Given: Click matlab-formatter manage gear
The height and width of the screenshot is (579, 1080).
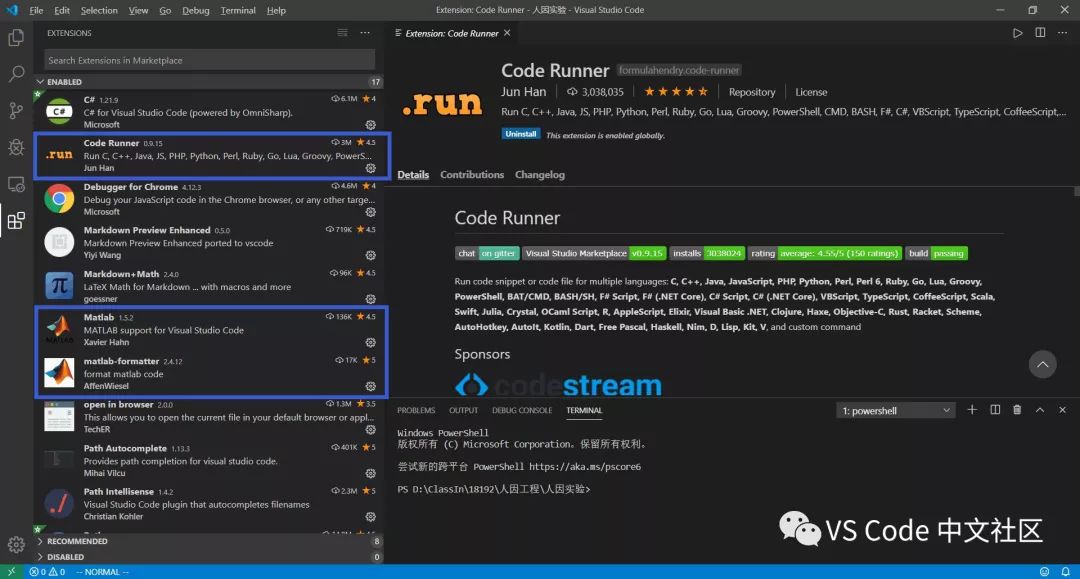Looking at the screenshot, I should point(371,386).
